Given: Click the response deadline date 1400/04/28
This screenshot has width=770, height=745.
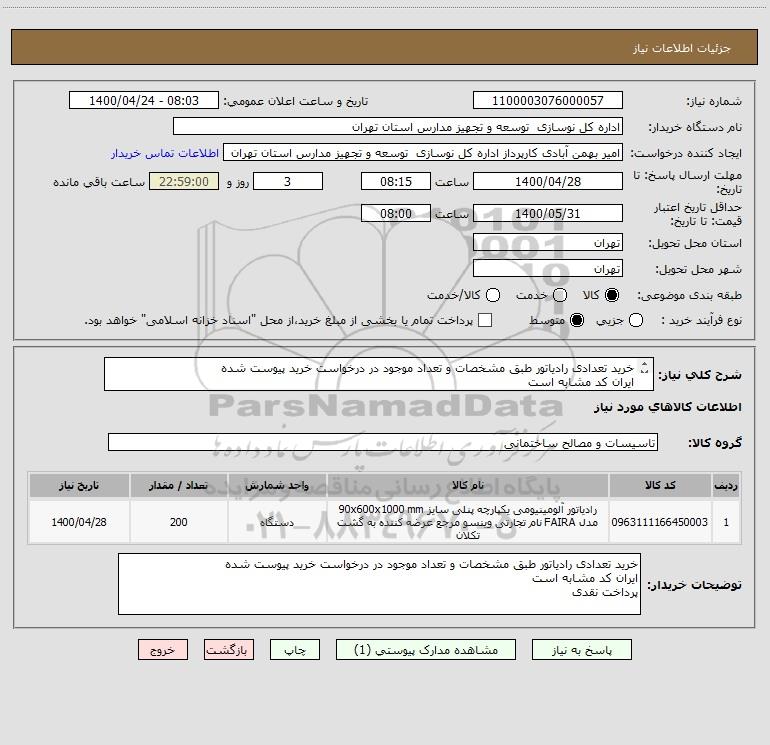Looking at the screenshot, I should pos(548,181).
